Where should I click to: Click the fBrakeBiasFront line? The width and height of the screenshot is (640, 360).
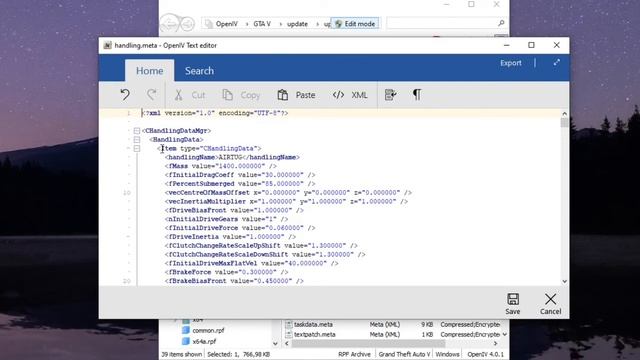[x=234, y=281]
